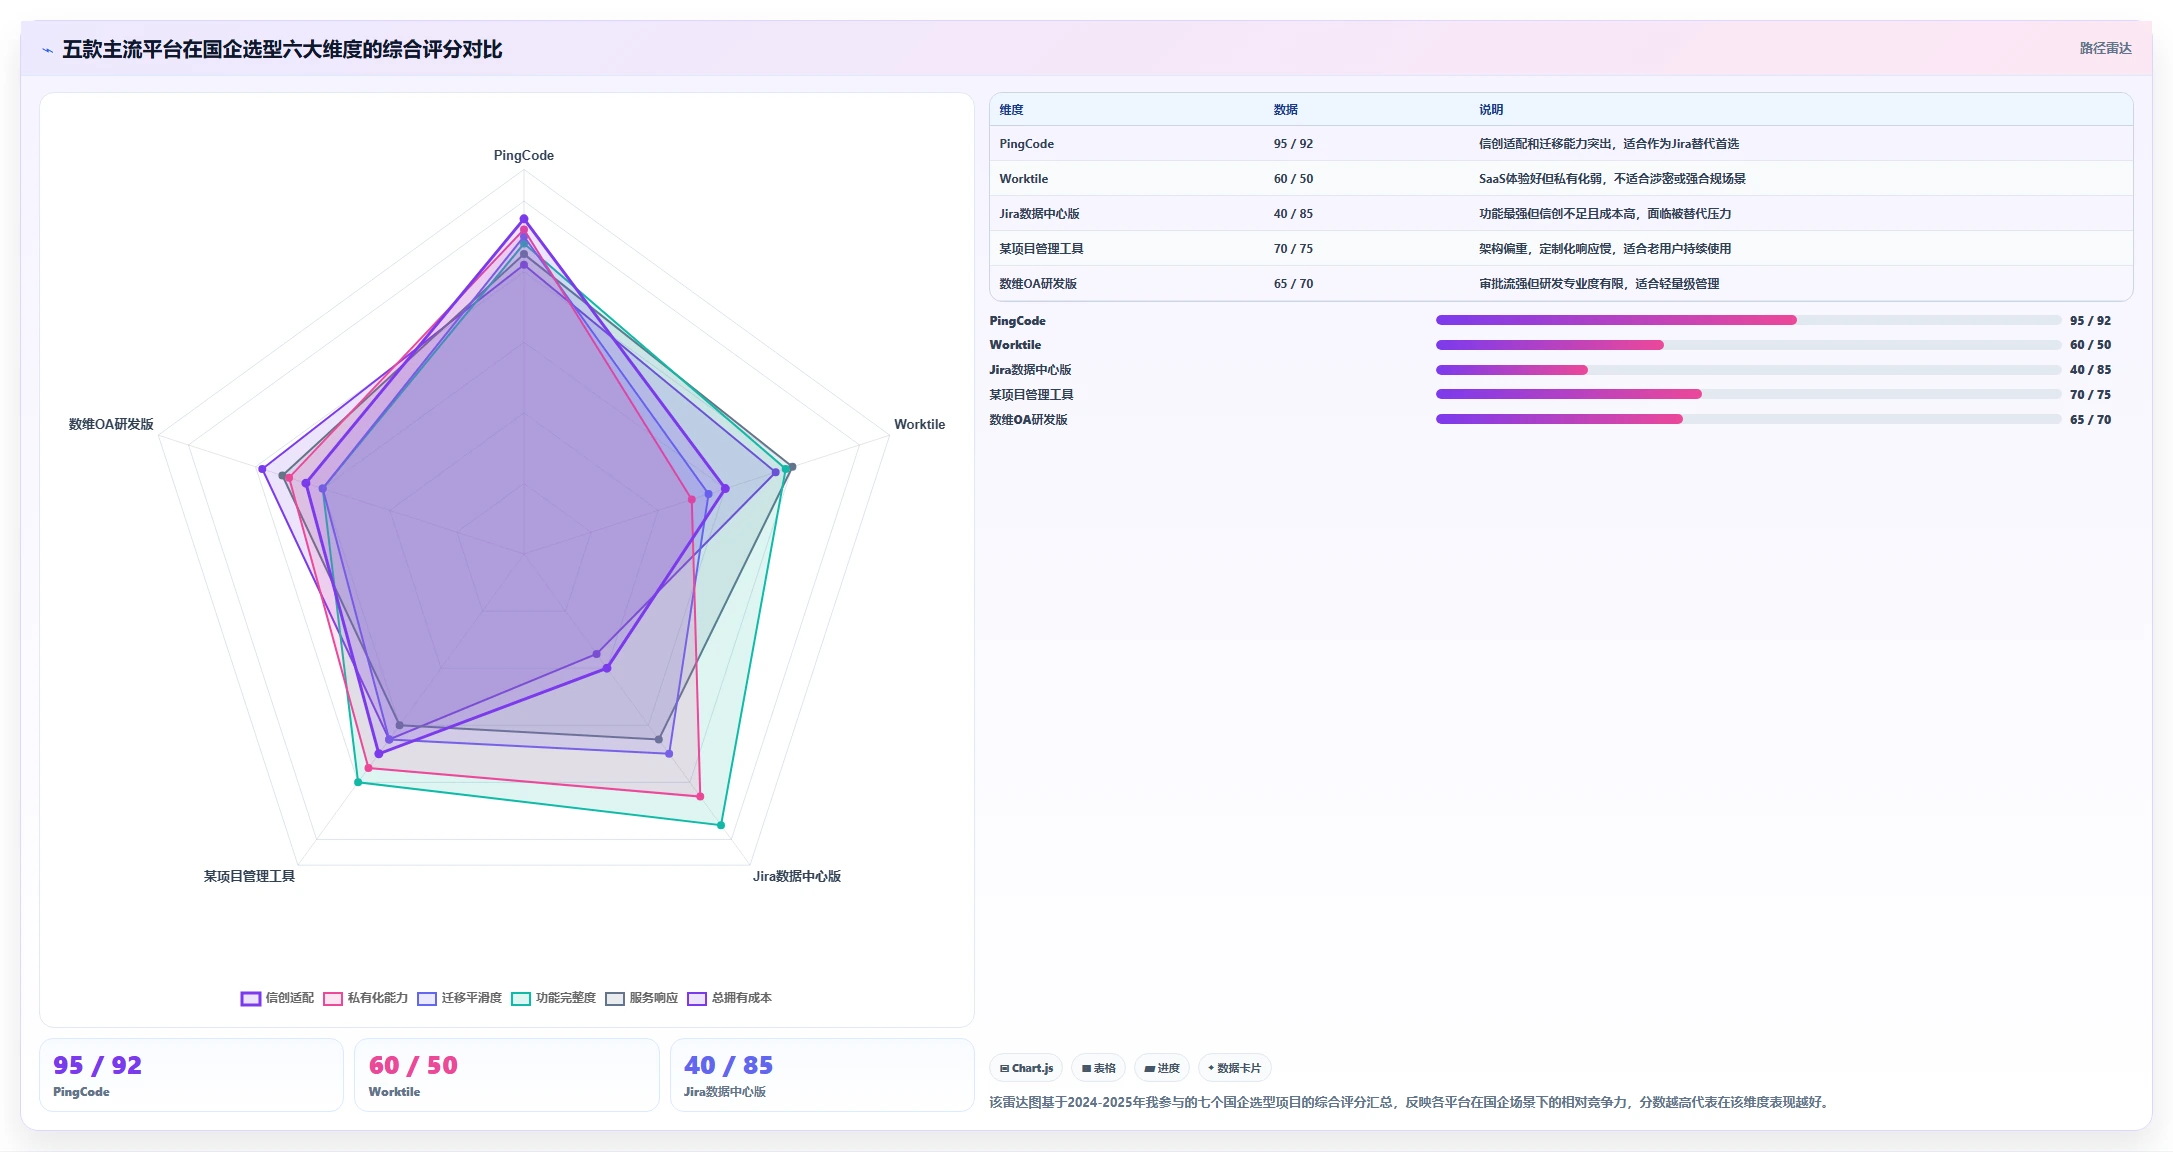This screenshot has height=1152, width=2173.
Task: Click the description 架构偏重，定制化响应慢
Action: (x=1605, y=249)
